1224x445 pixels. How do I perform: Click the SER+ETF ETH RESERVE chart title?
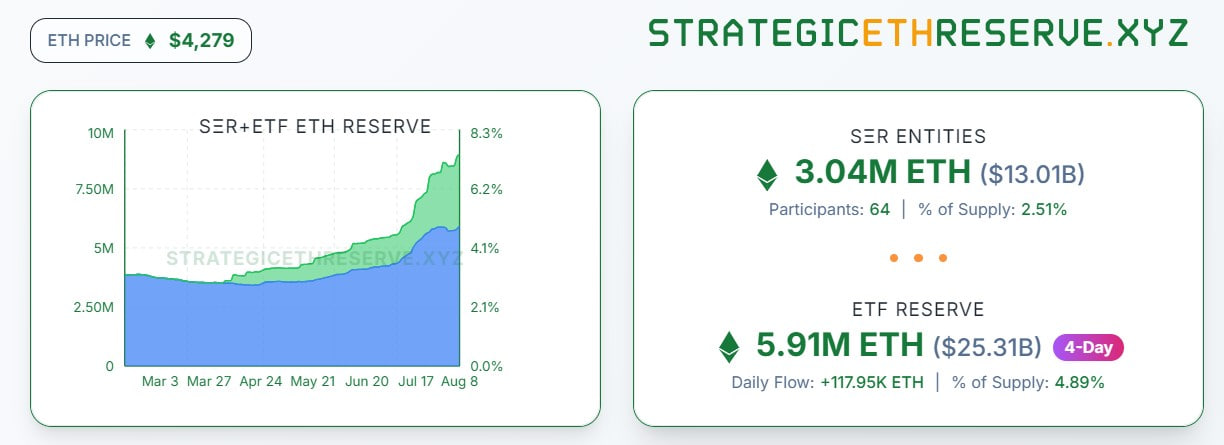[x=316, y=127]
